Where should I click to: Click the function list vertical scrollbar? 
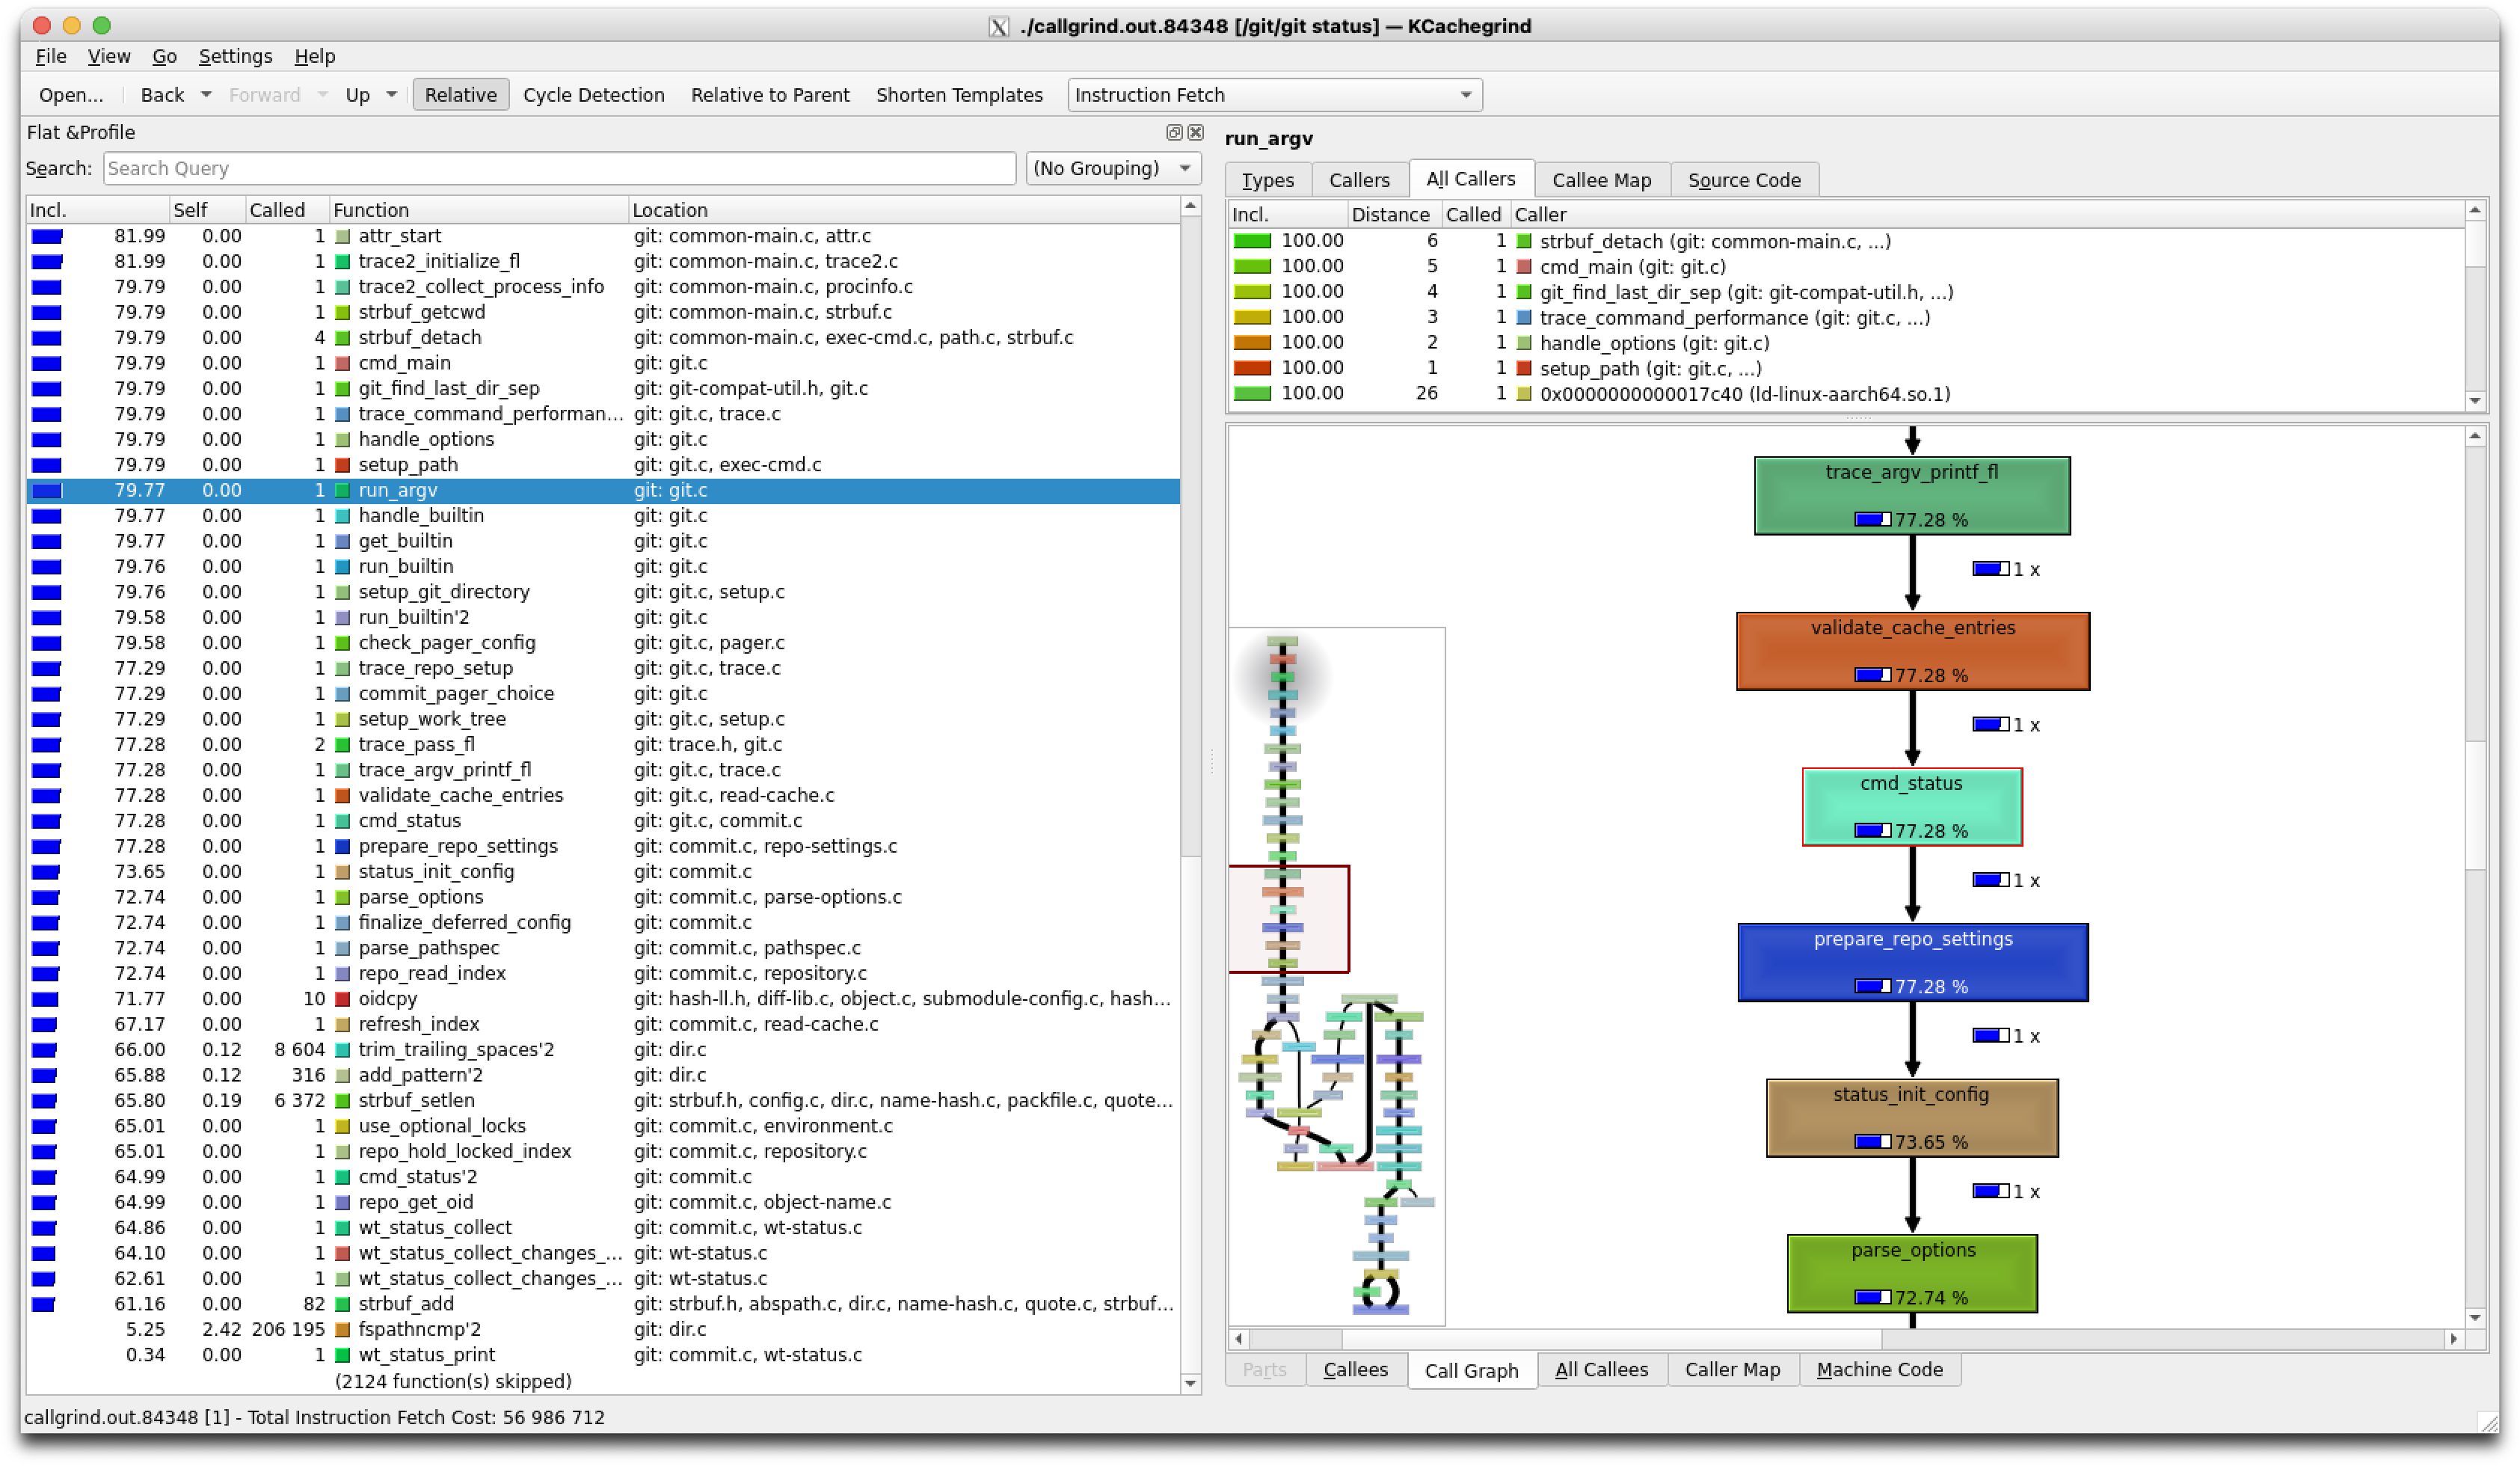1190,795
